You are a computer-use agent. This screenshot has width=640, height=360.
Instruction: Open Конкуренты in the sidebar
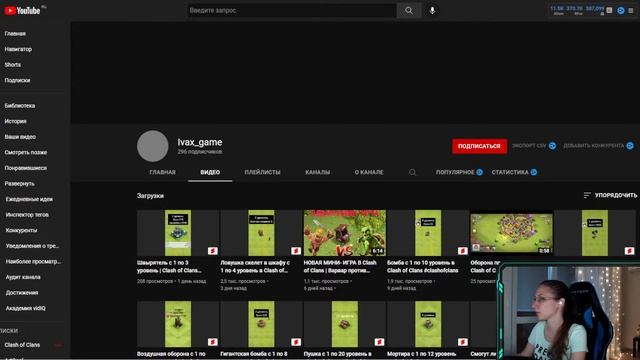point(21,230)
